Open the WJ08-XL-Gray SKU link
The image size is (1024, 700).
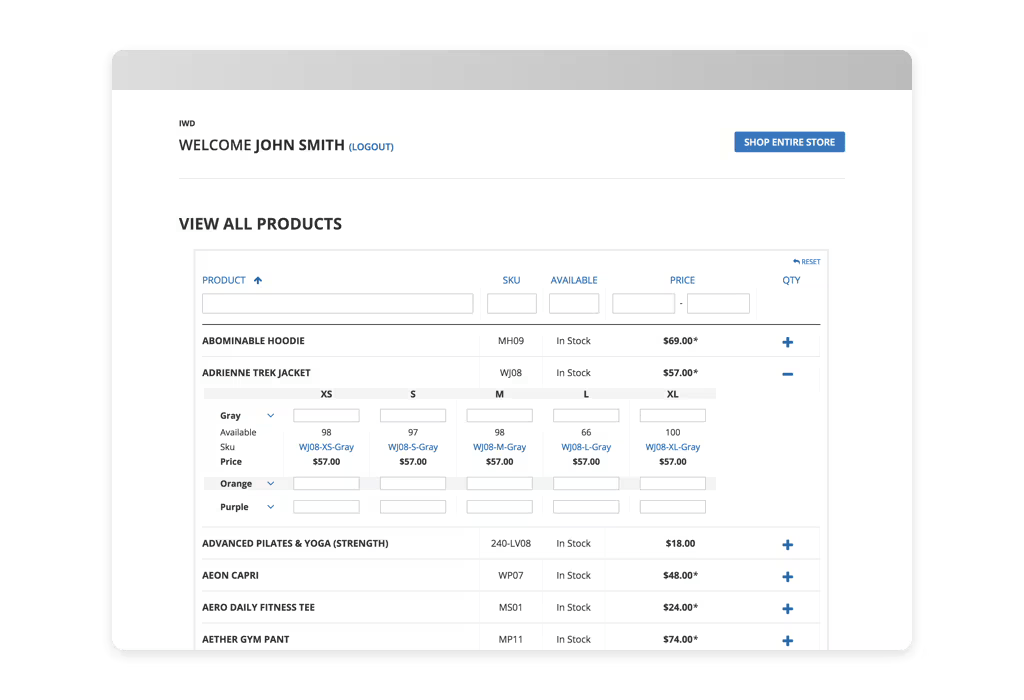(672, 447)
